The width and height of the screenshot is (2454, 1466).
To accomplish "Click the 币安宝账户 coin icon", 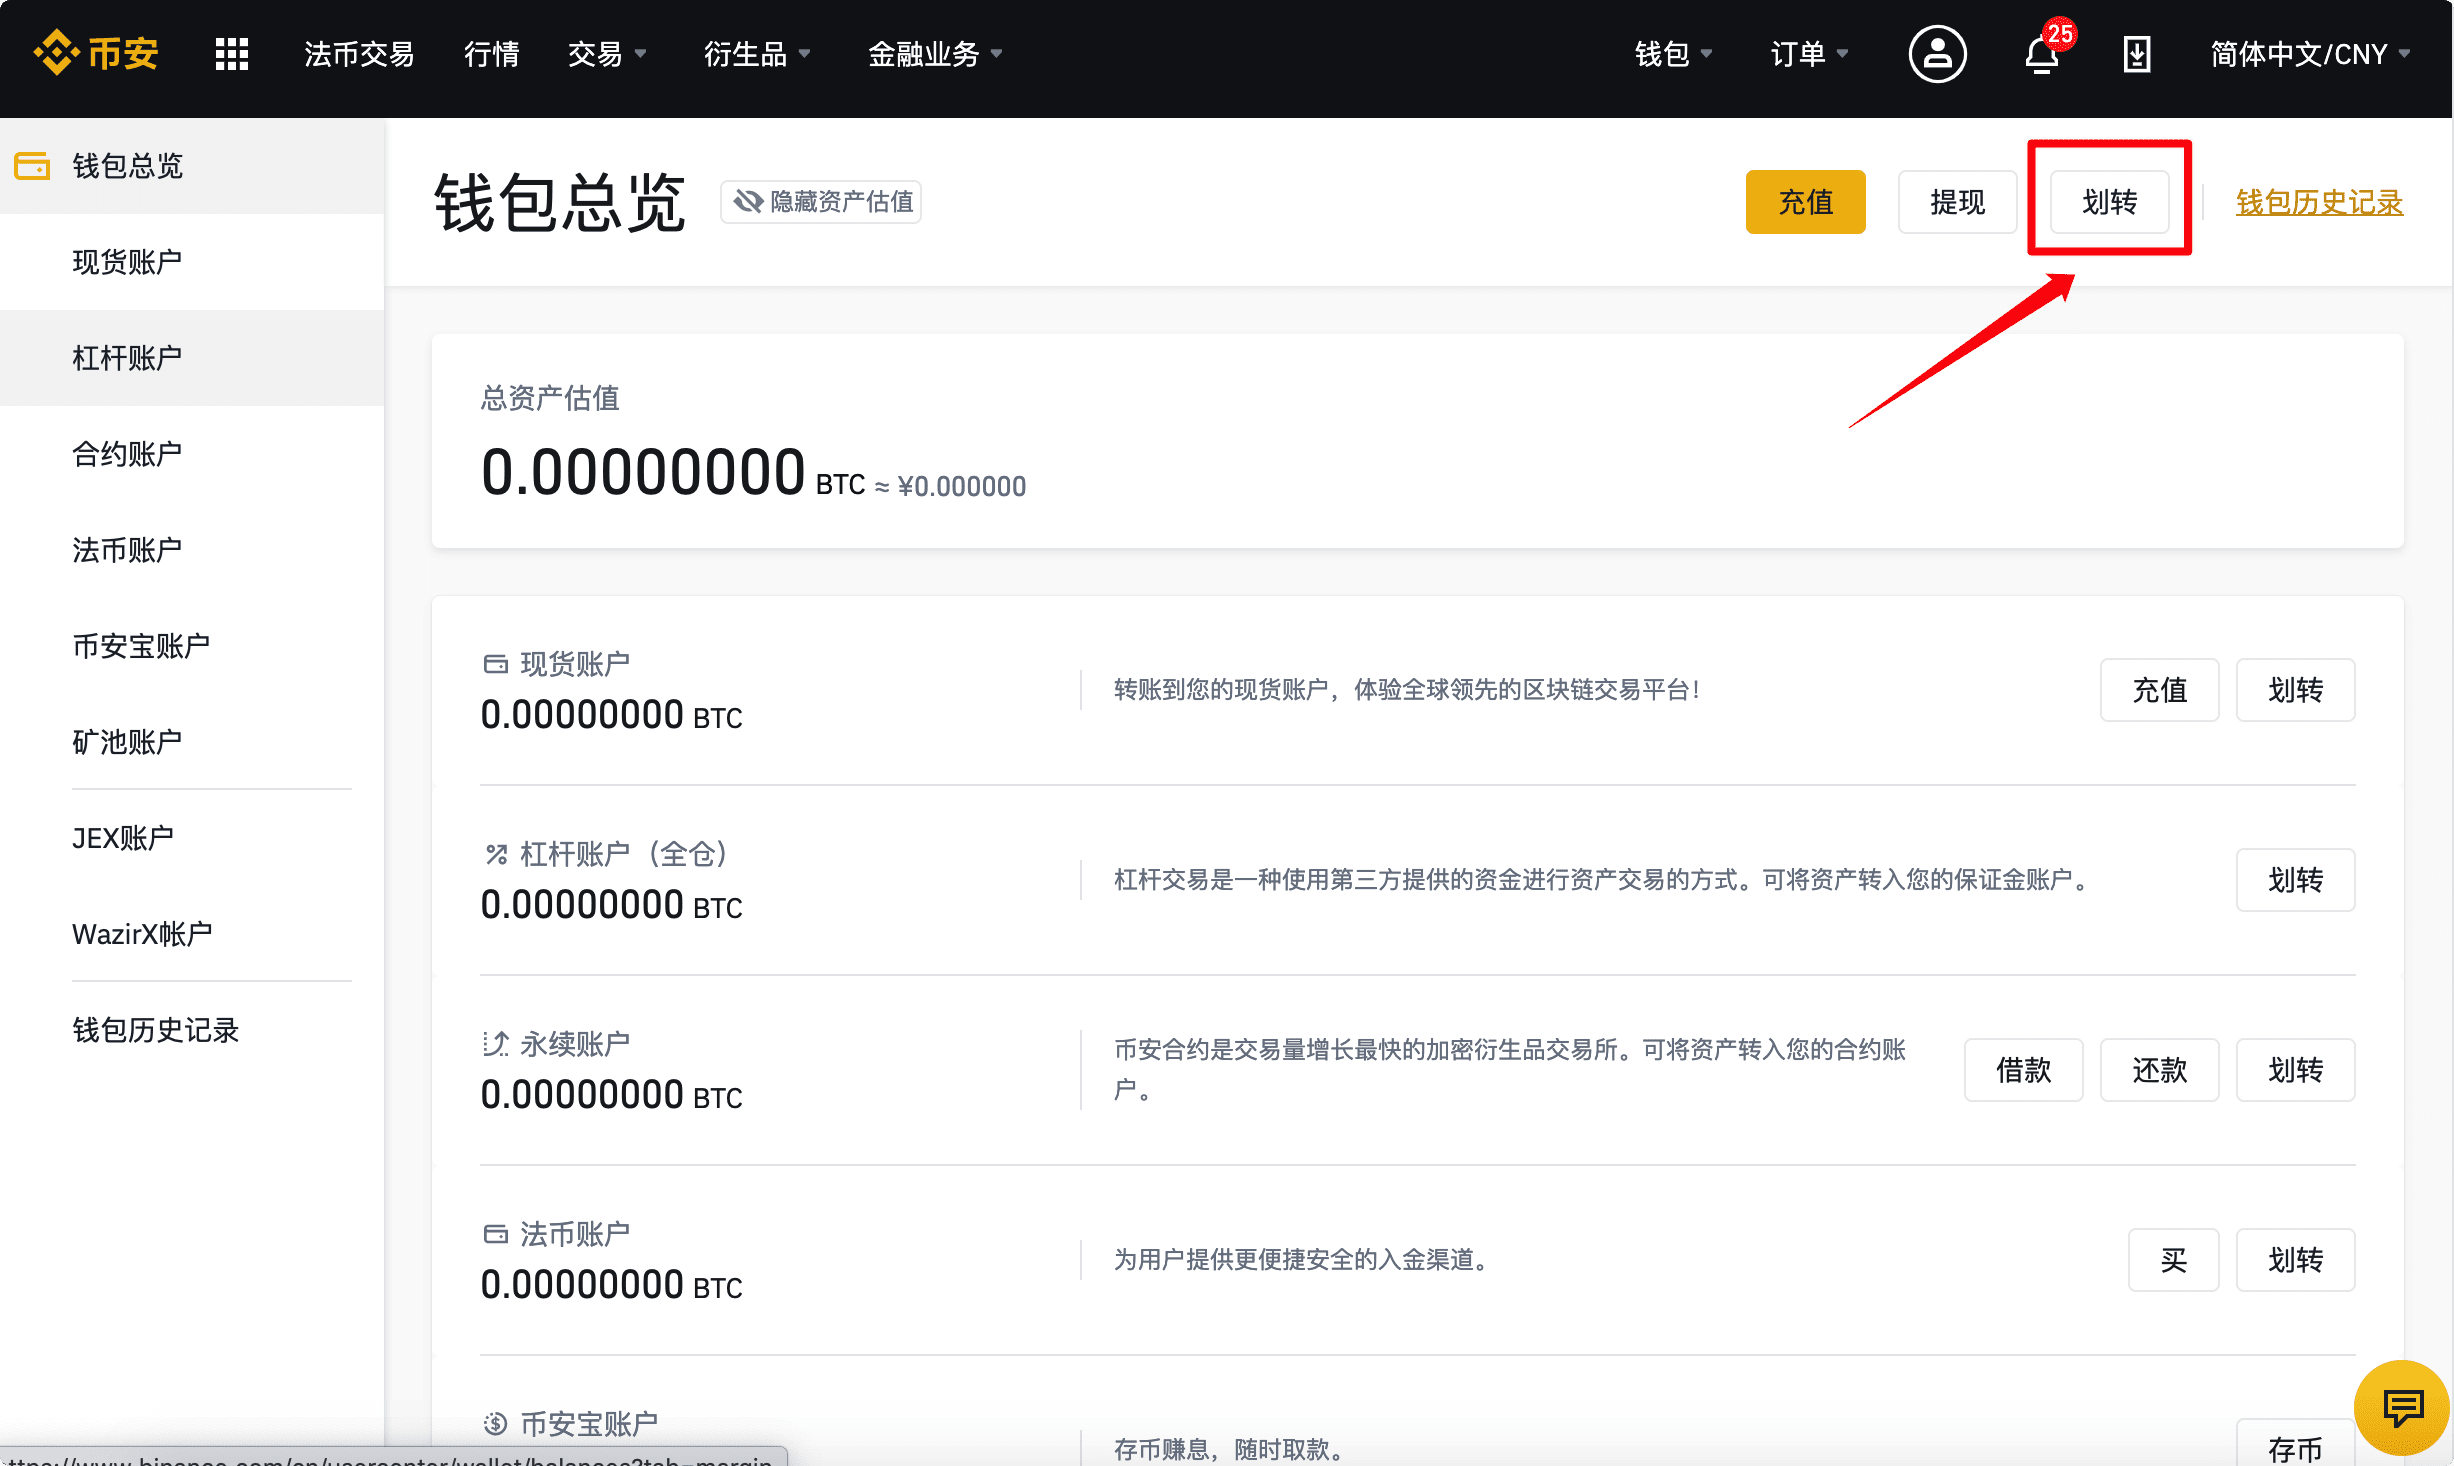I will [x=496, y=1423].
